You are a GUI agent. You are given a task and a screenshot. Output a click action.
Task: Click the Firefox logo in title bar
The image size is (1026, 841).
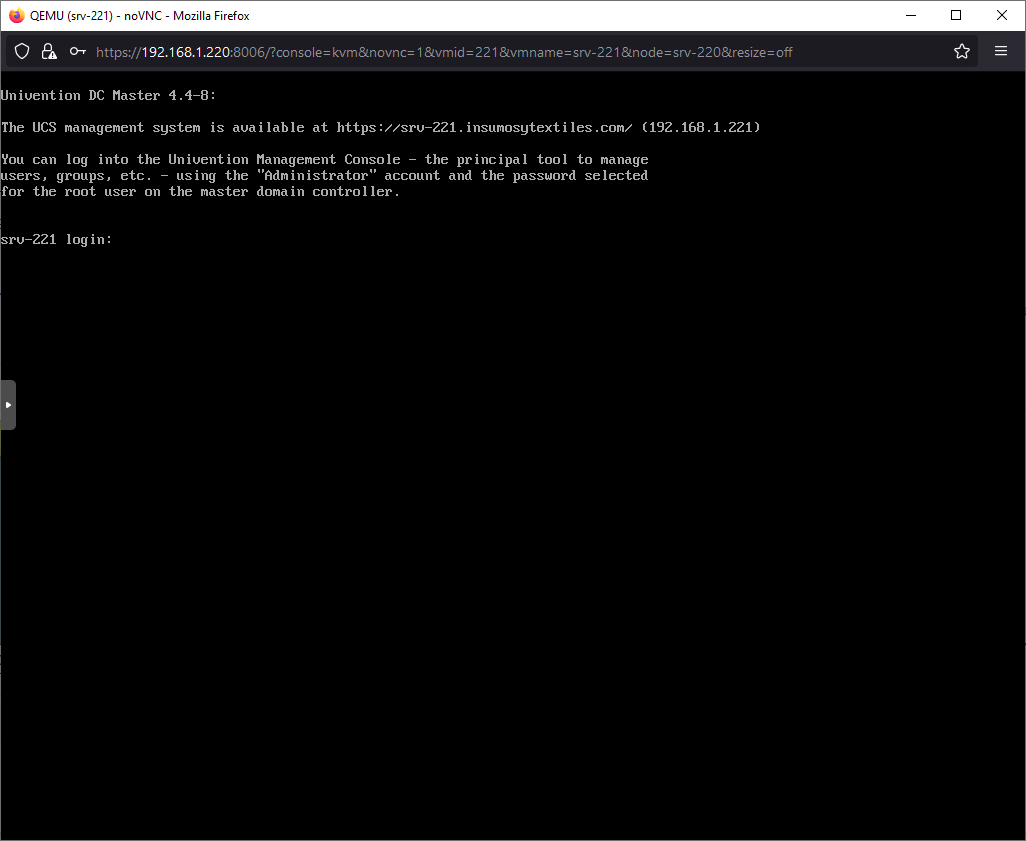pos(16,16)
